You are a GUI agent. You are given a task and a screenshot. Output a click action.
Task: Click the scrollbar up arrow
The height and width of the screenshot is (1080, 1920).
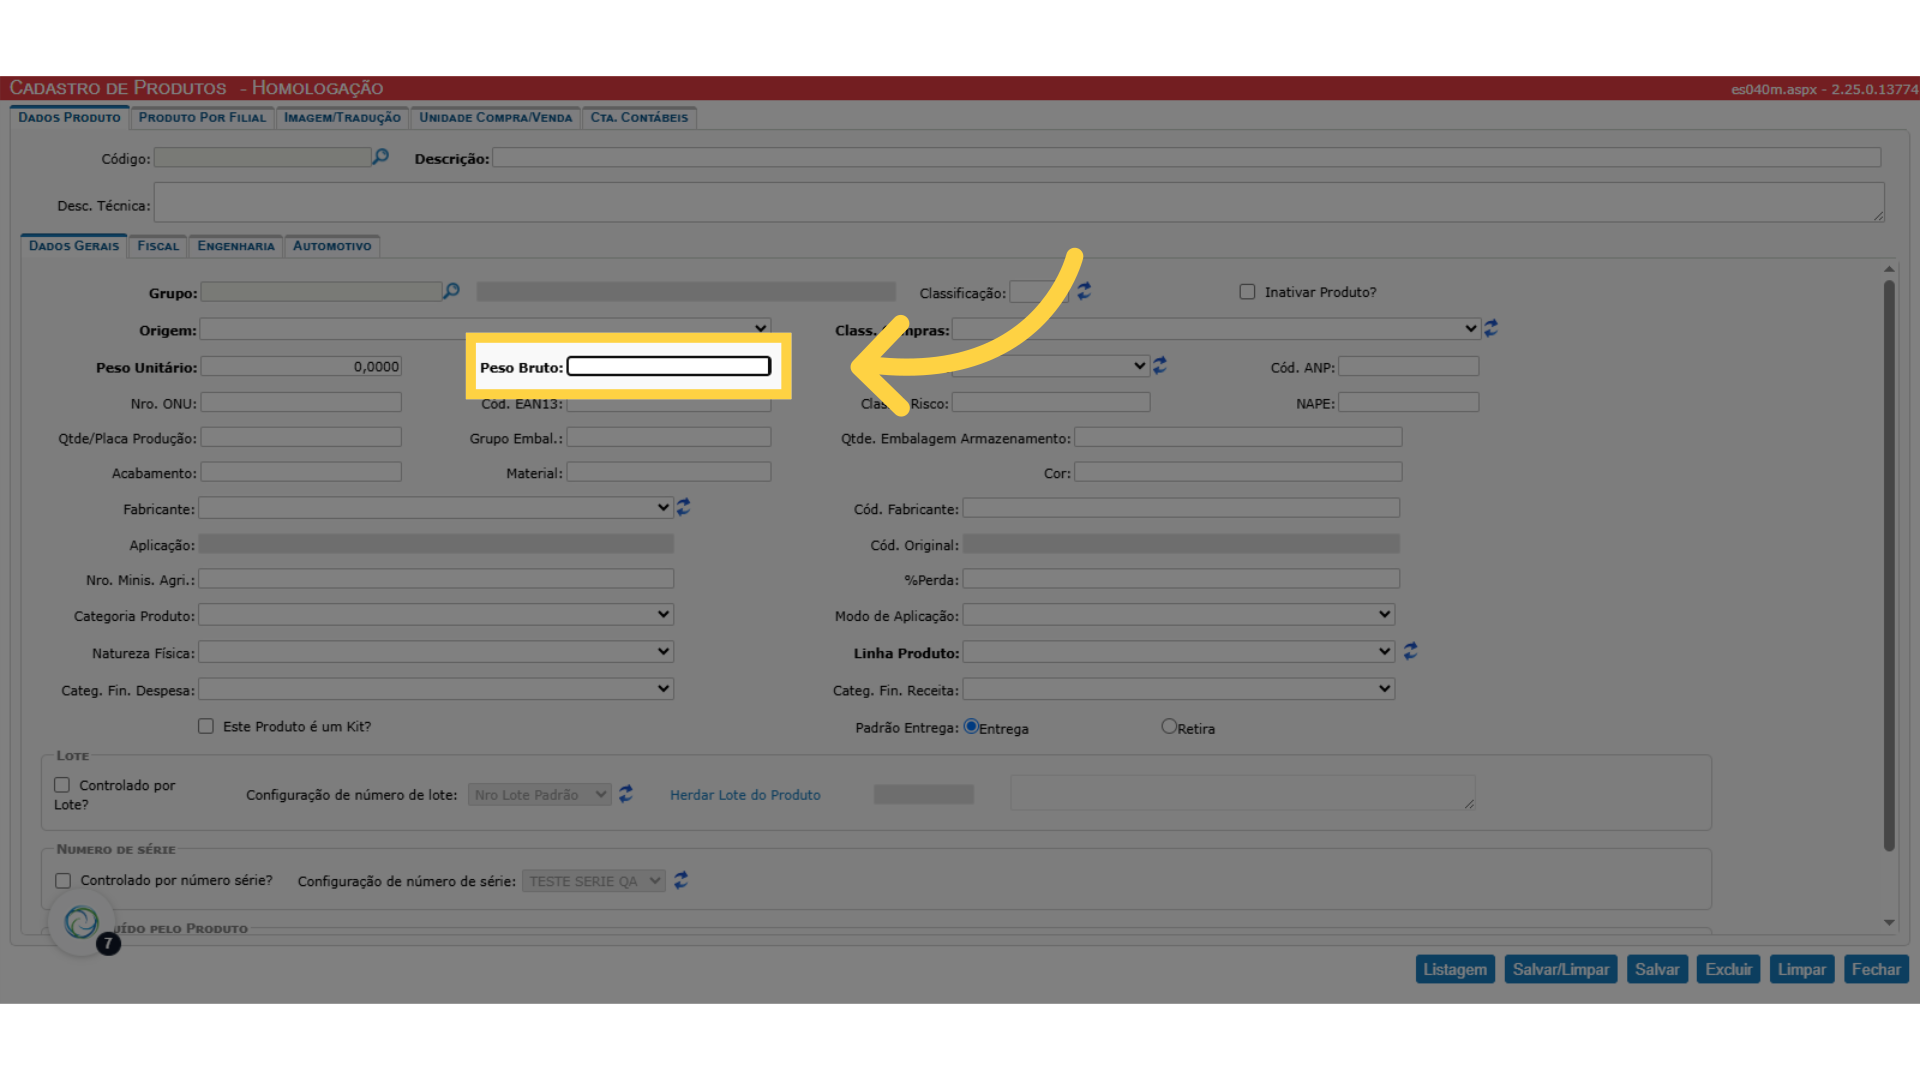pyautogui.click(x=1889, y=269)
